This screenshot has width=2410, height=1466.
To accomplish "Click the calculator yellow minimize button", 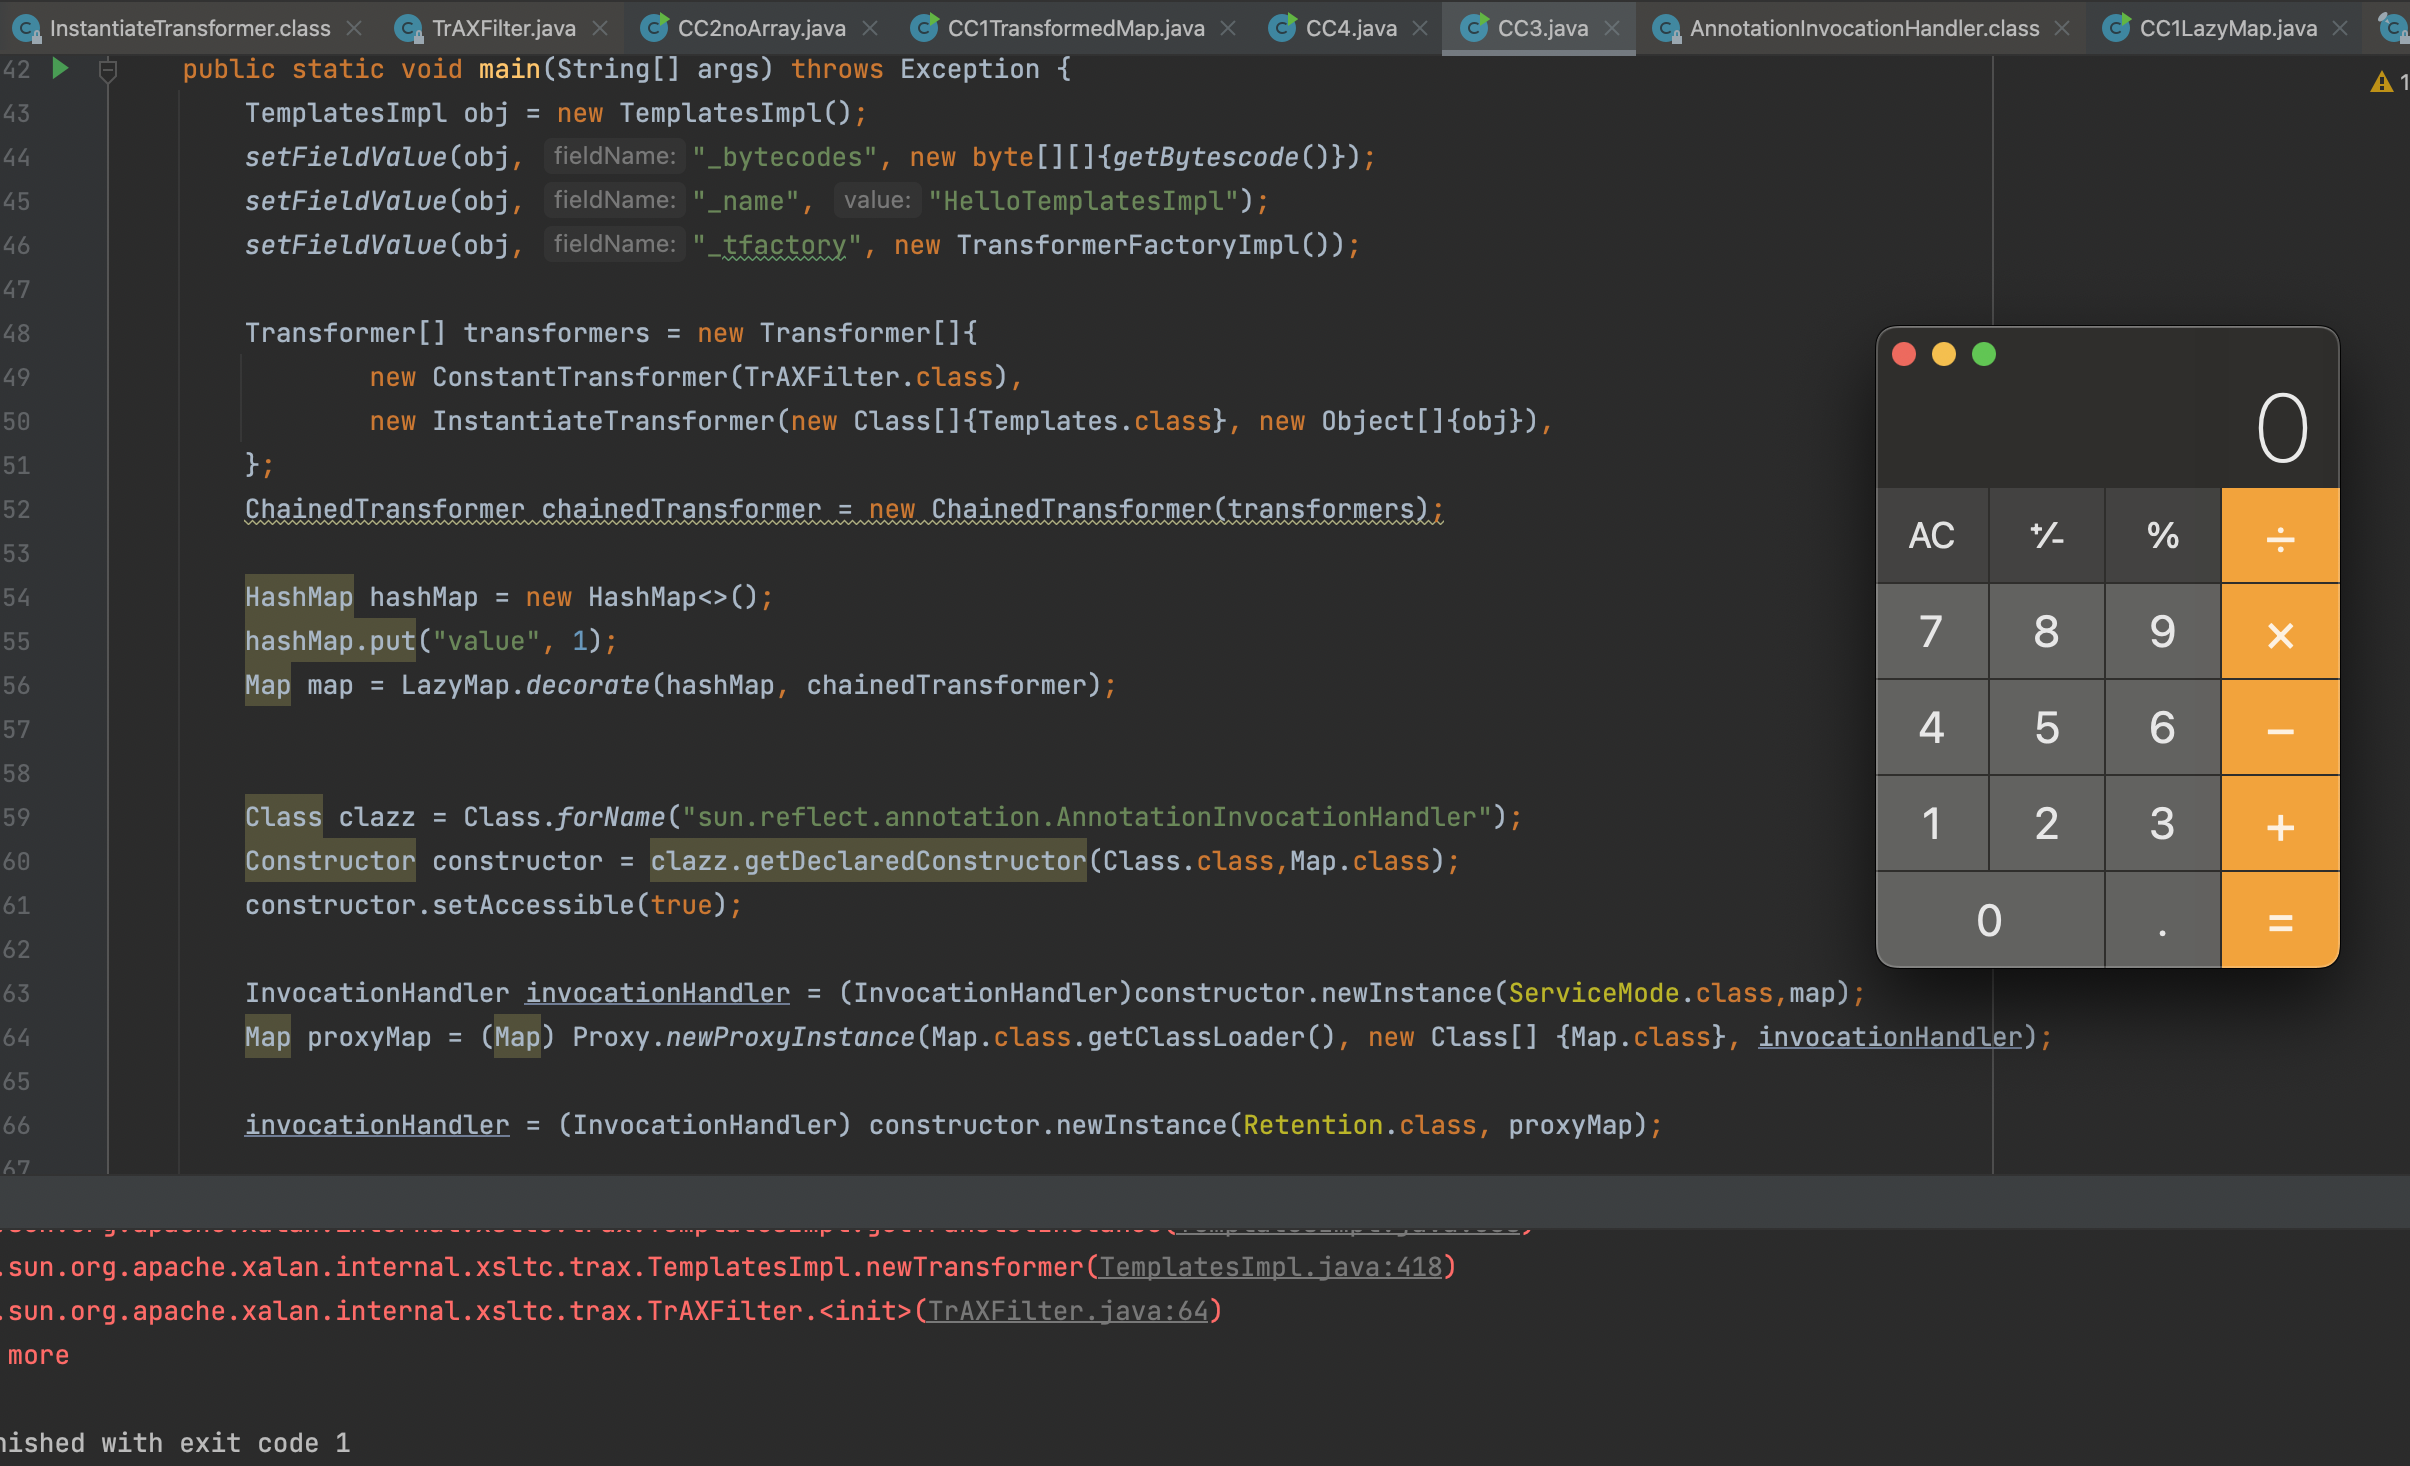I will [x=1943, y=354].
